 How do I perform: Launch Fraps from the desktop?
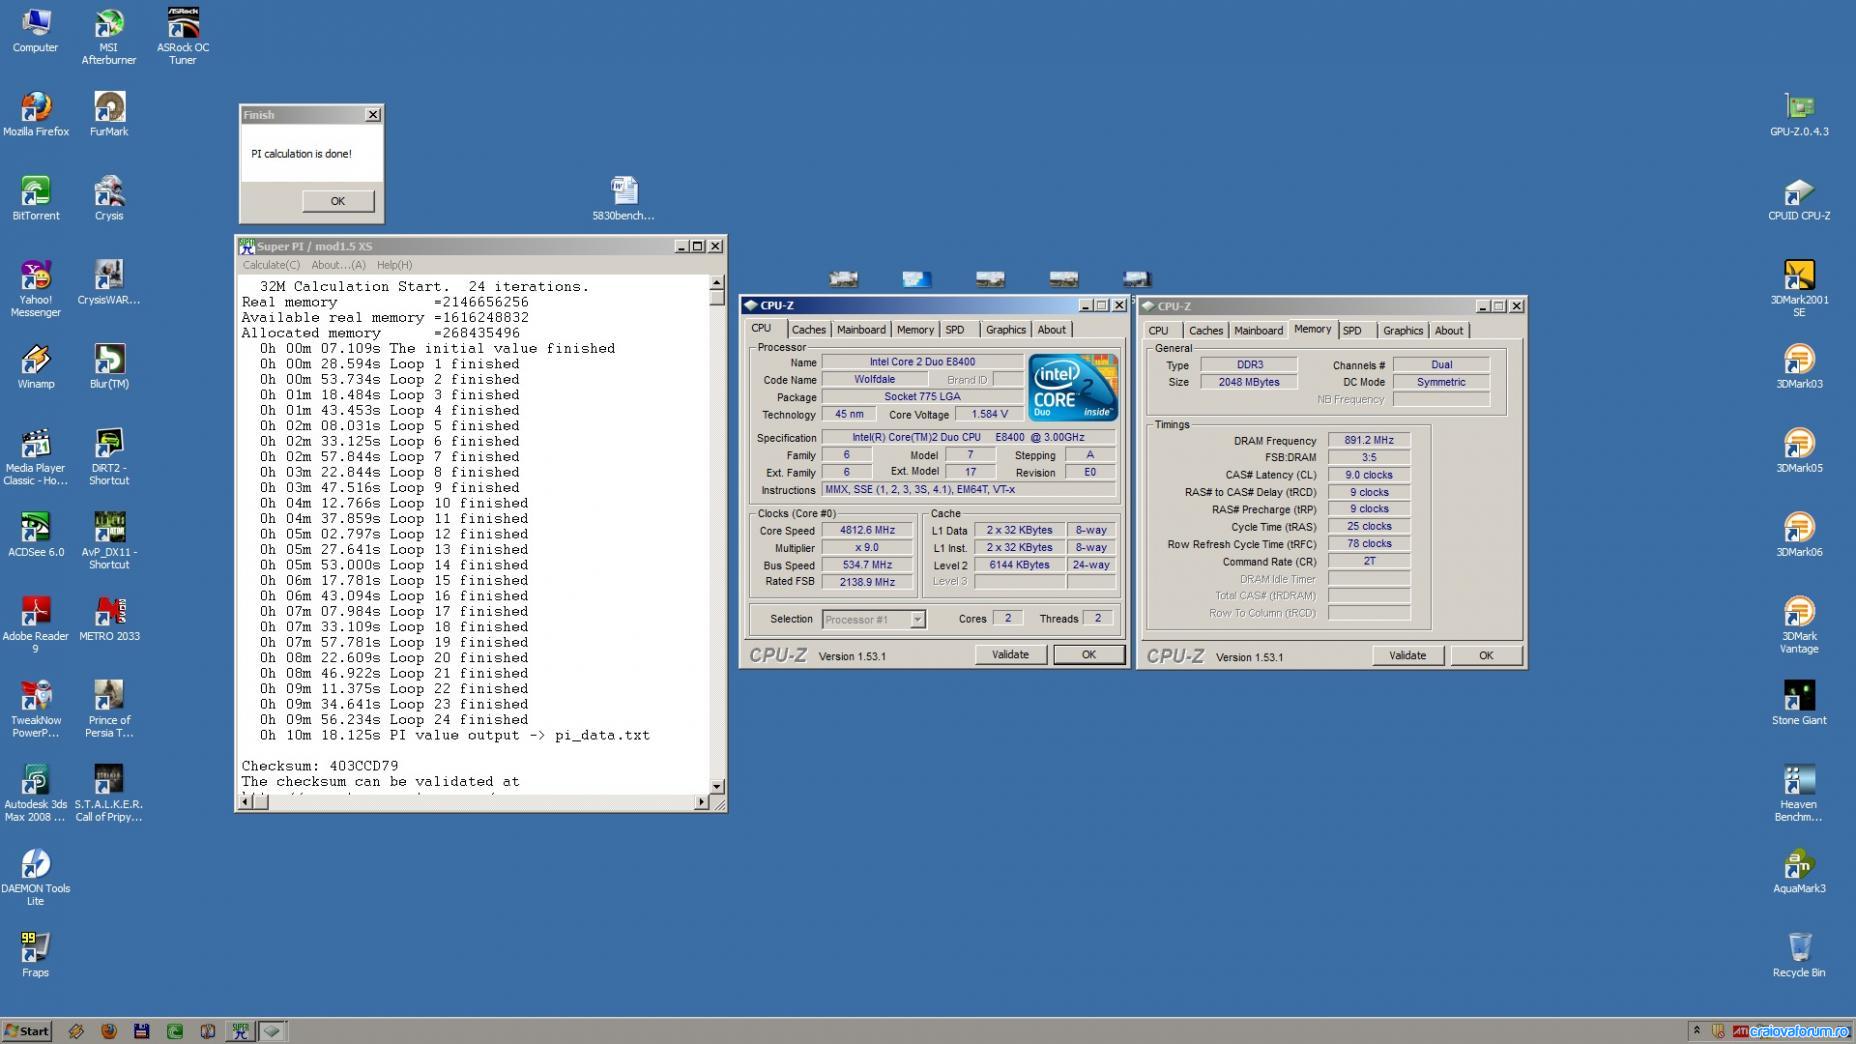coord(36,954)
